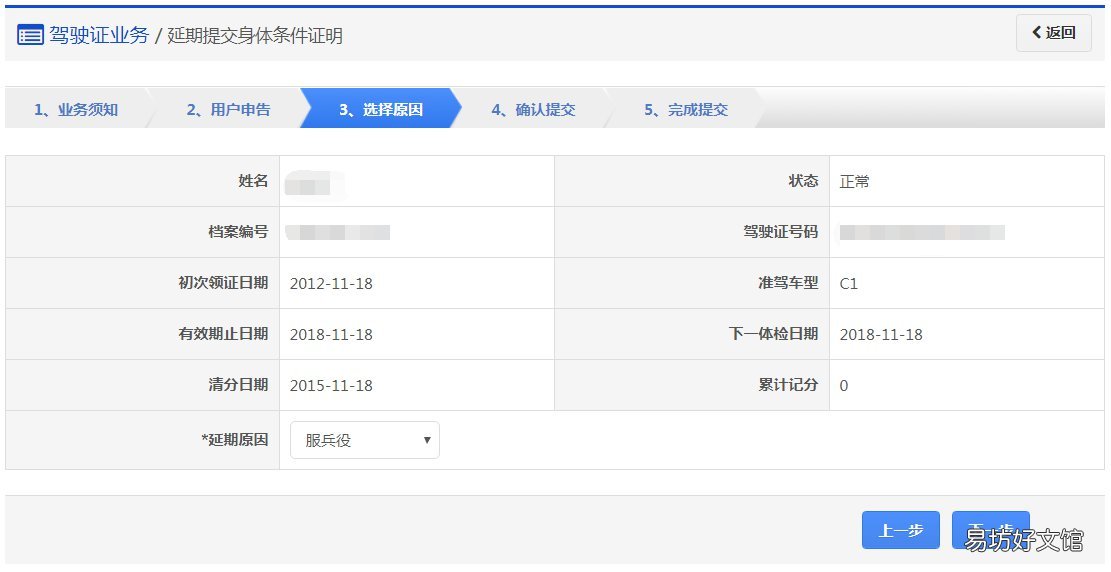Go to step 5、完成提交
Viewport: 1111px width, 572px height.
coord(686,109)
